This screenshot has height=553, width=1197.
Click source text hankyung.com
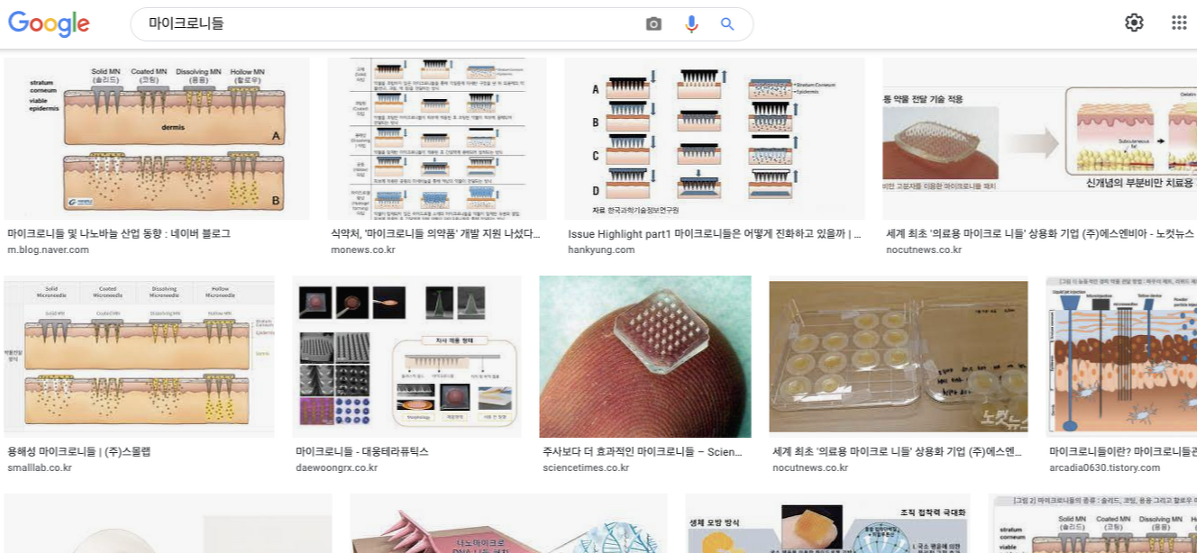pyautogui.click(x=601, y=250)
